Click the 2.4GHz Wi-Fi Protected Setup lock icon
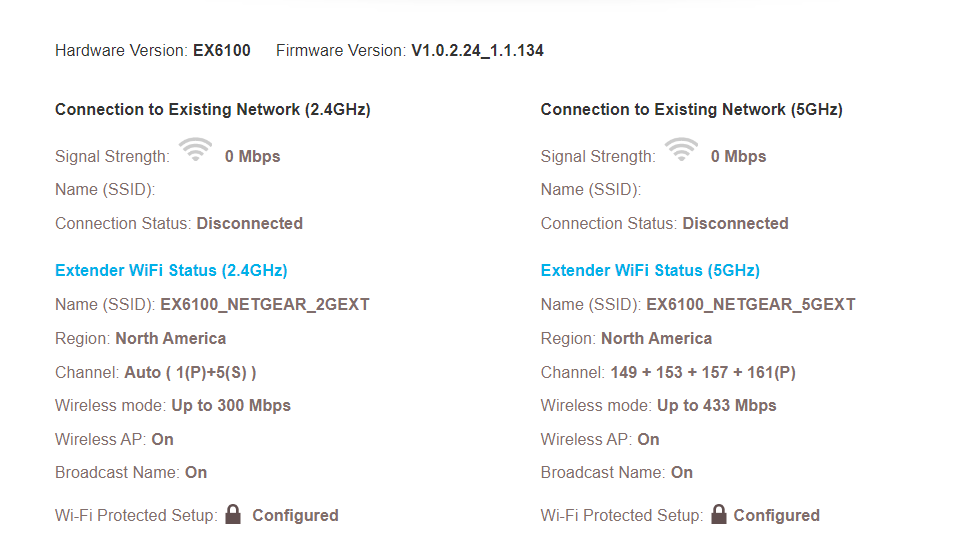The width and height of the screenshot is (978, 550). 233,514
